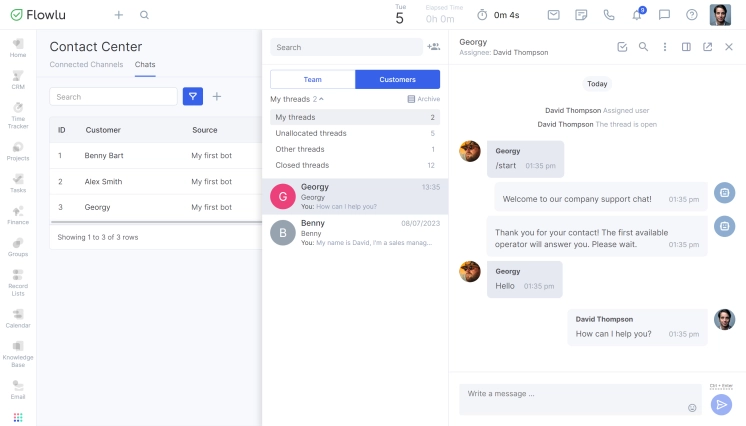The image size is (746, 426).
Task: Open the user profile avatar menu
Action: 720,15
